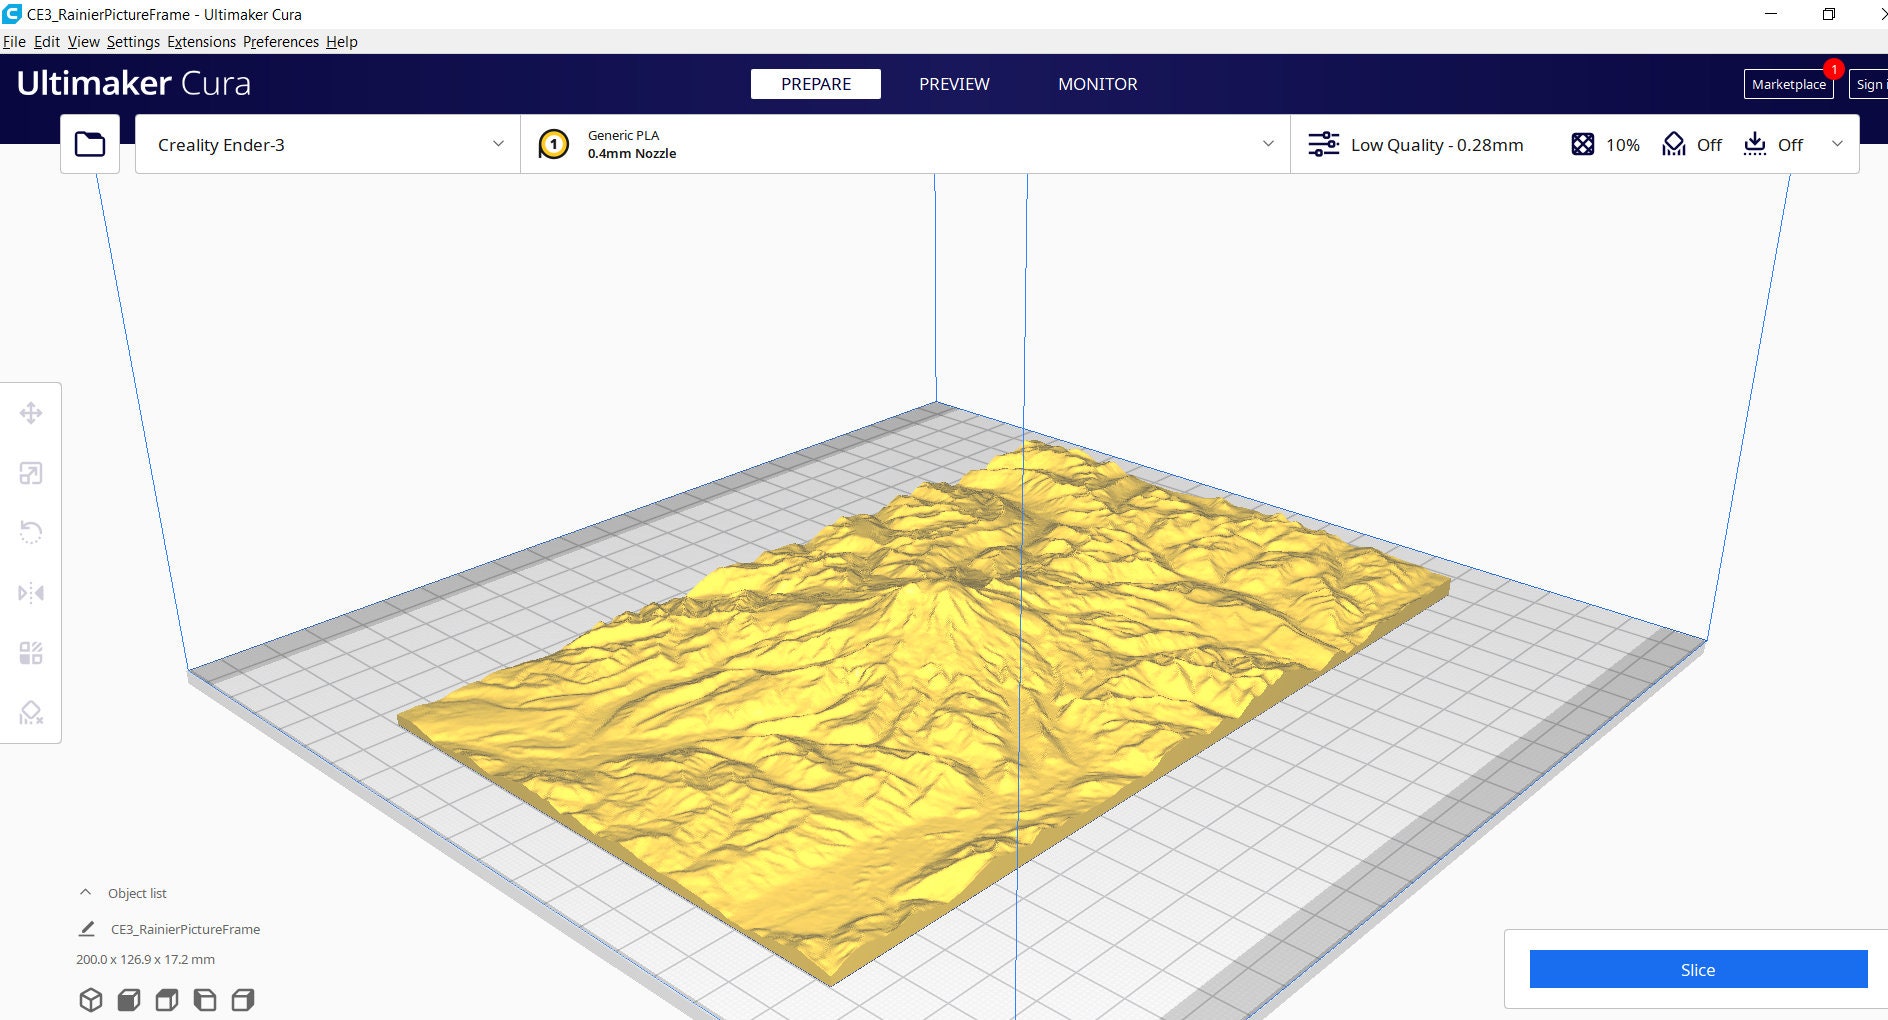Select CE3_RainierPictureFrame in the object list

(186, 929)
